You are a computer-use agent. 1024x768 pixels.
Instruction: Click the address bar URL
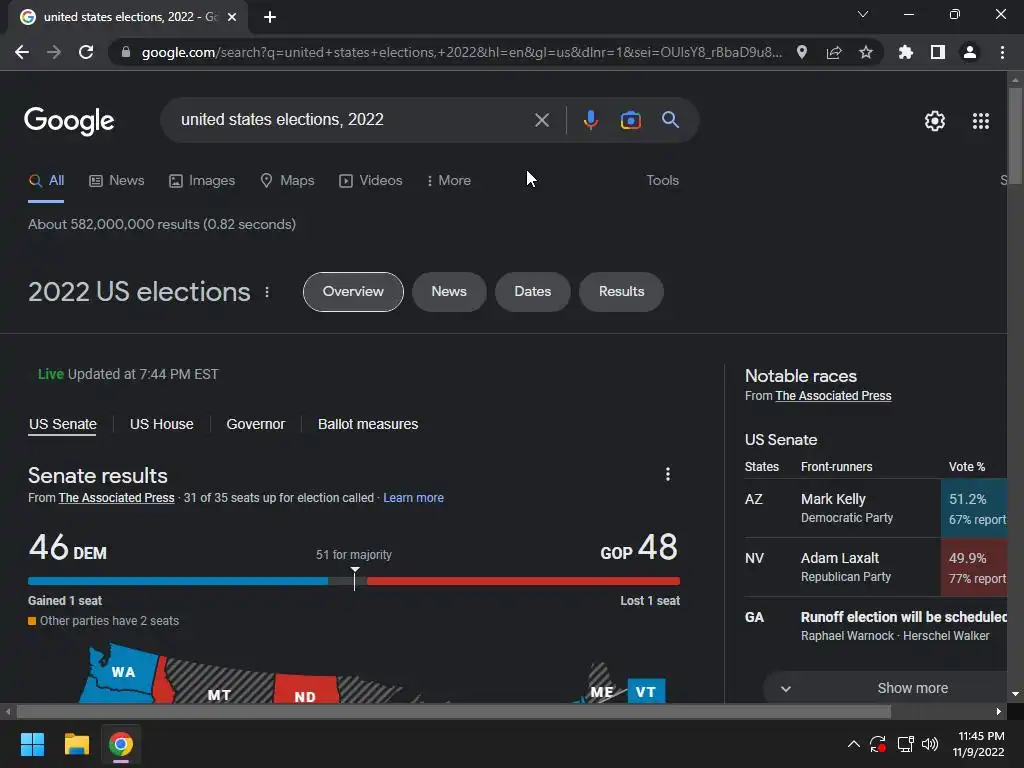(461, 52)
